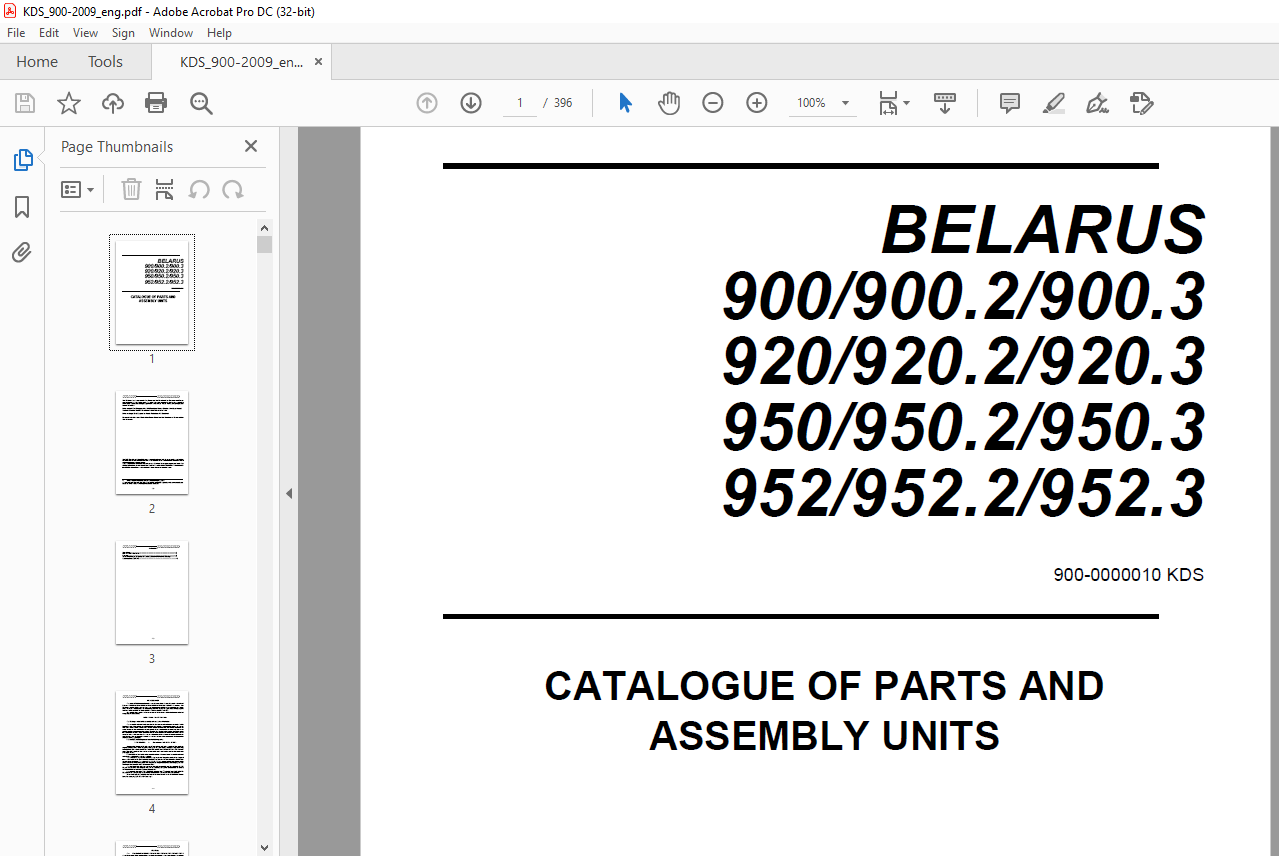Screen dimensions: 1279x856
Task: Collapse the navigation pane with side arrow
Action: pyautogui.click(x=289, y=493)
